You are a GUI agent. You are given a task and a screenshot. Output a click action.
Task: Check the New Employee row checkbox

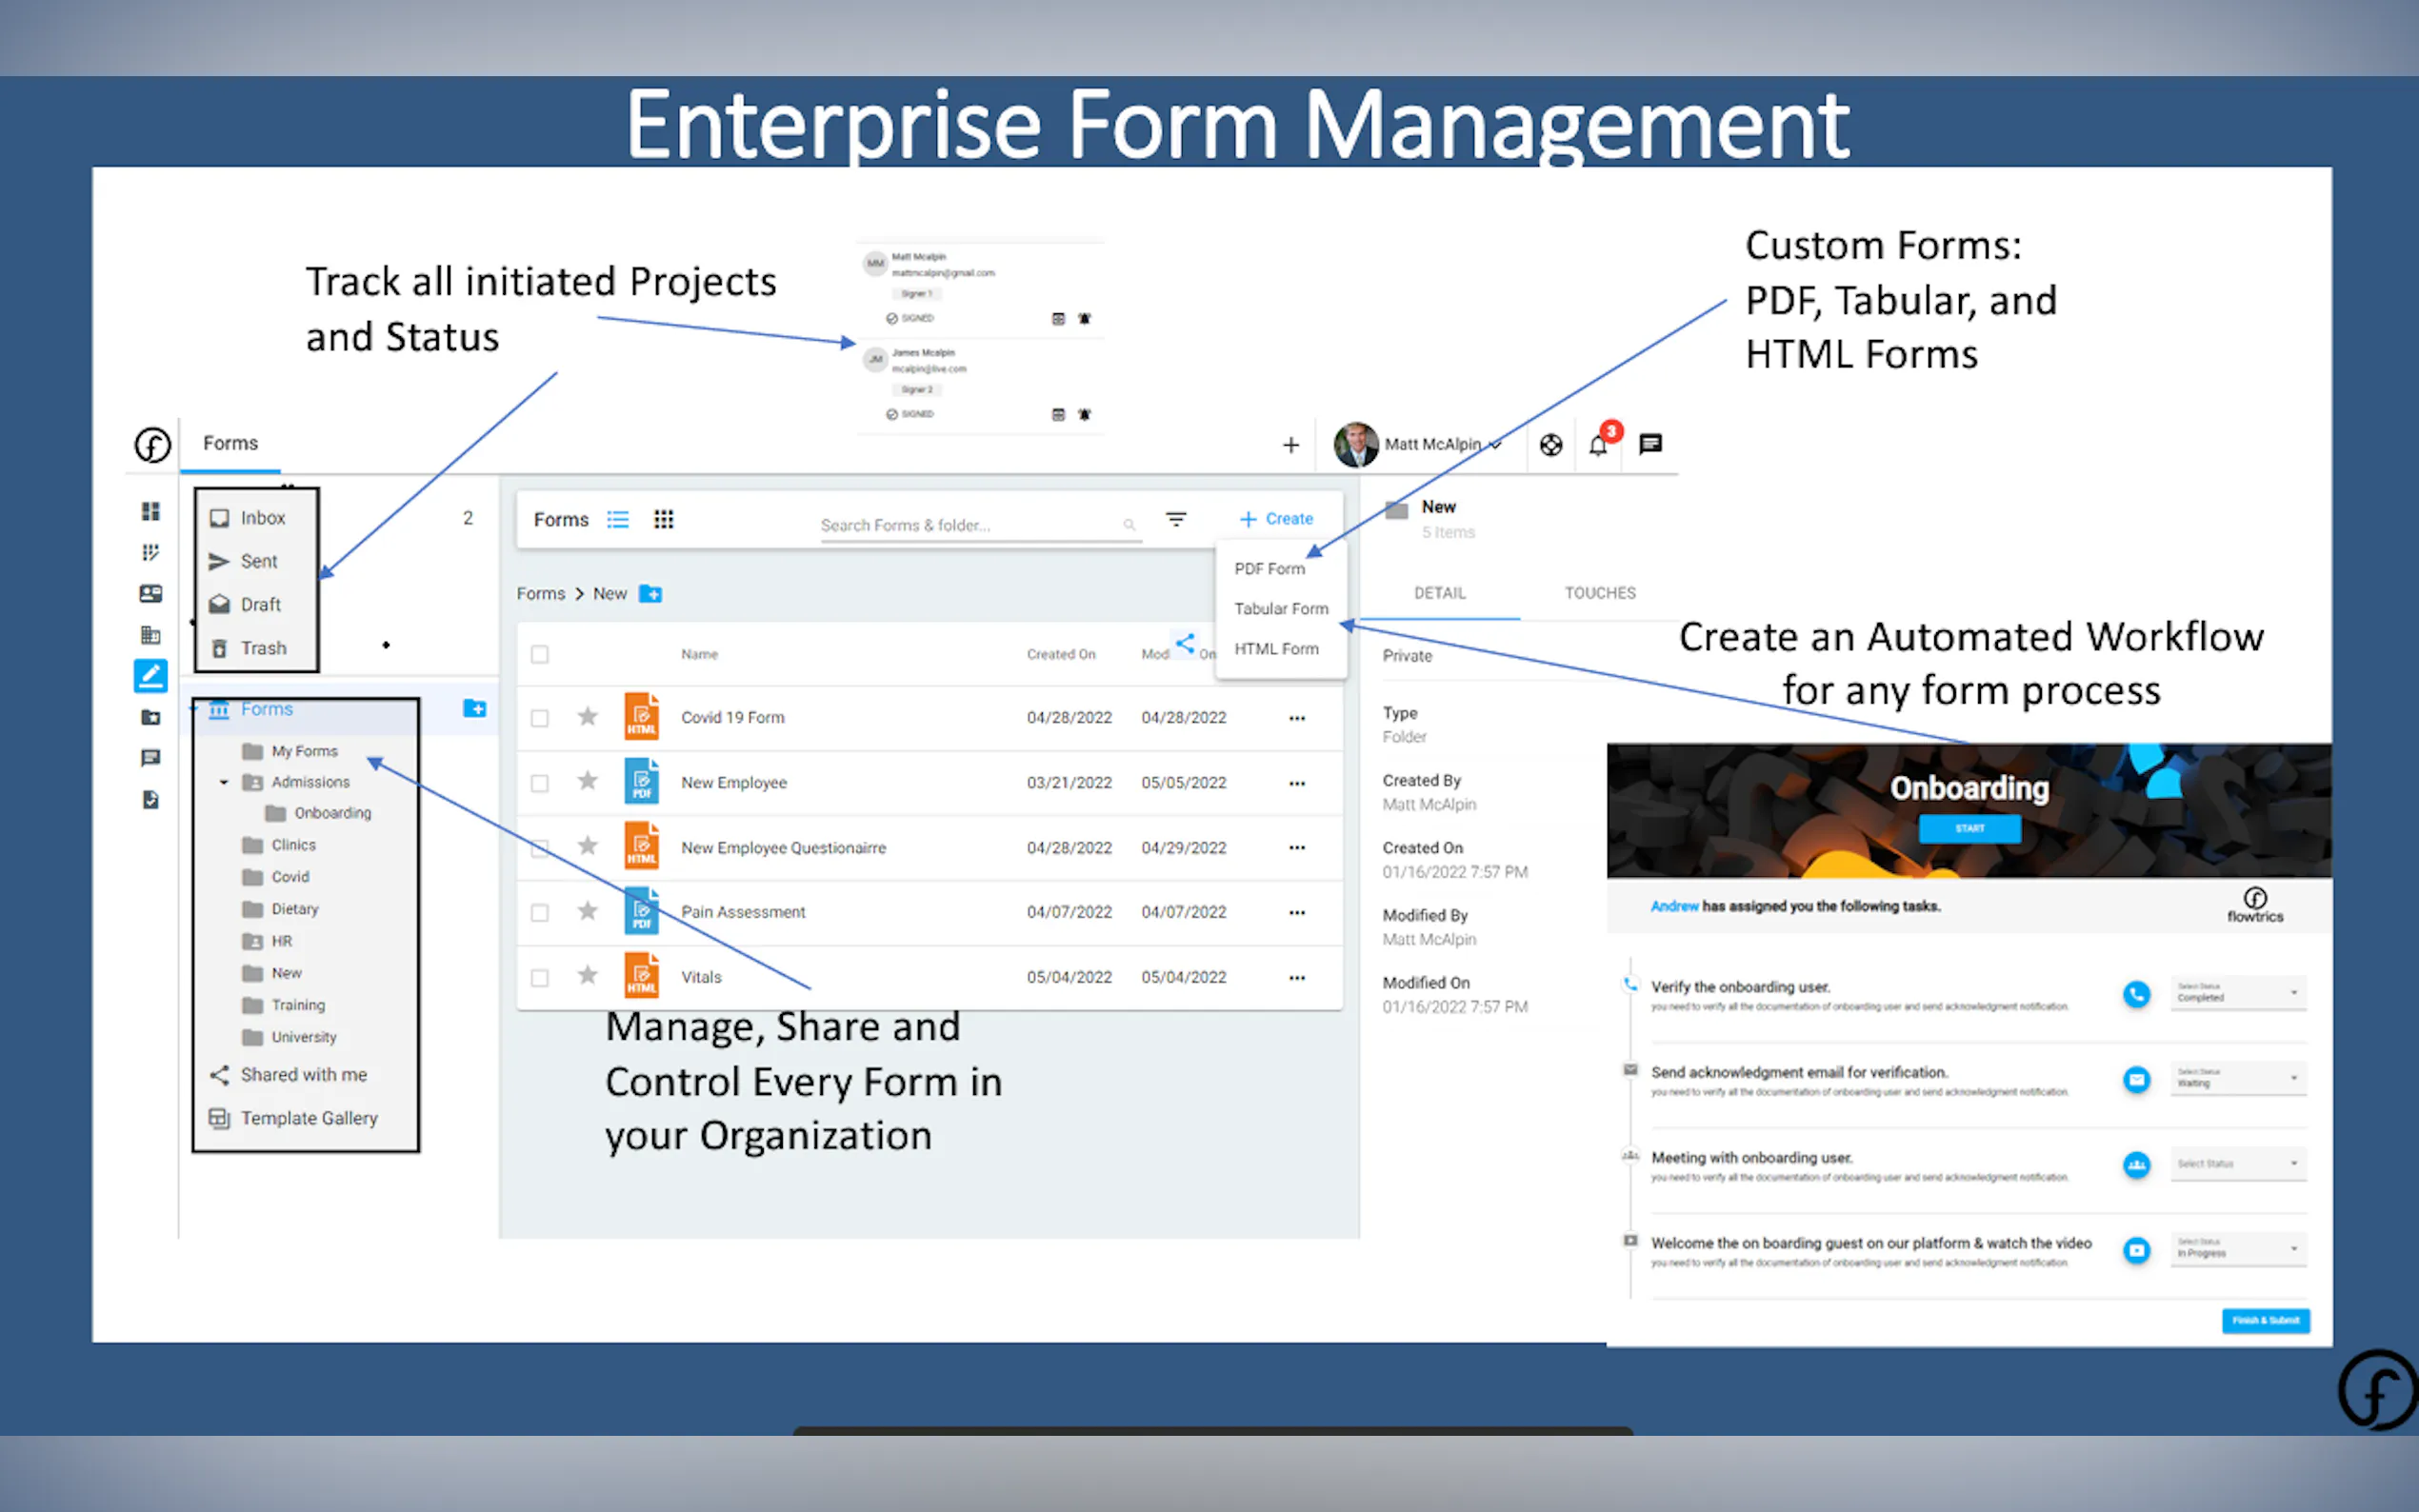point(540,783)
